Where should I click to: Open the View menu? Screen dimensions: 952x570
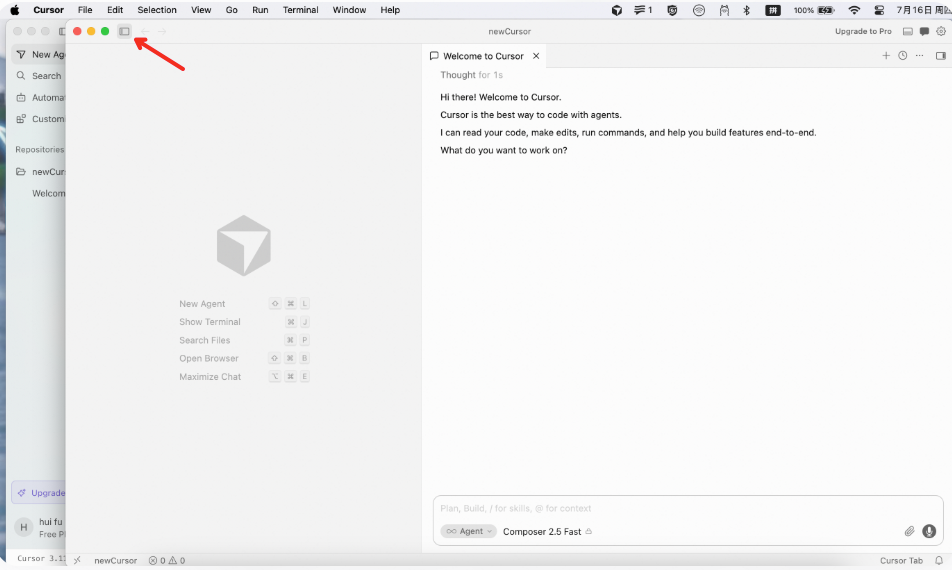click(x=201, y=10)
